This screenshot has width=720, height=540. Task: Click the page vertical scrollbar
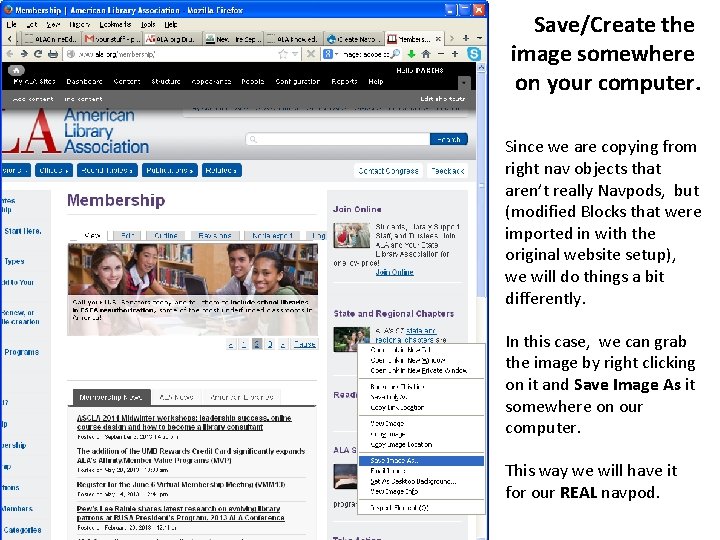click(481, 183)
